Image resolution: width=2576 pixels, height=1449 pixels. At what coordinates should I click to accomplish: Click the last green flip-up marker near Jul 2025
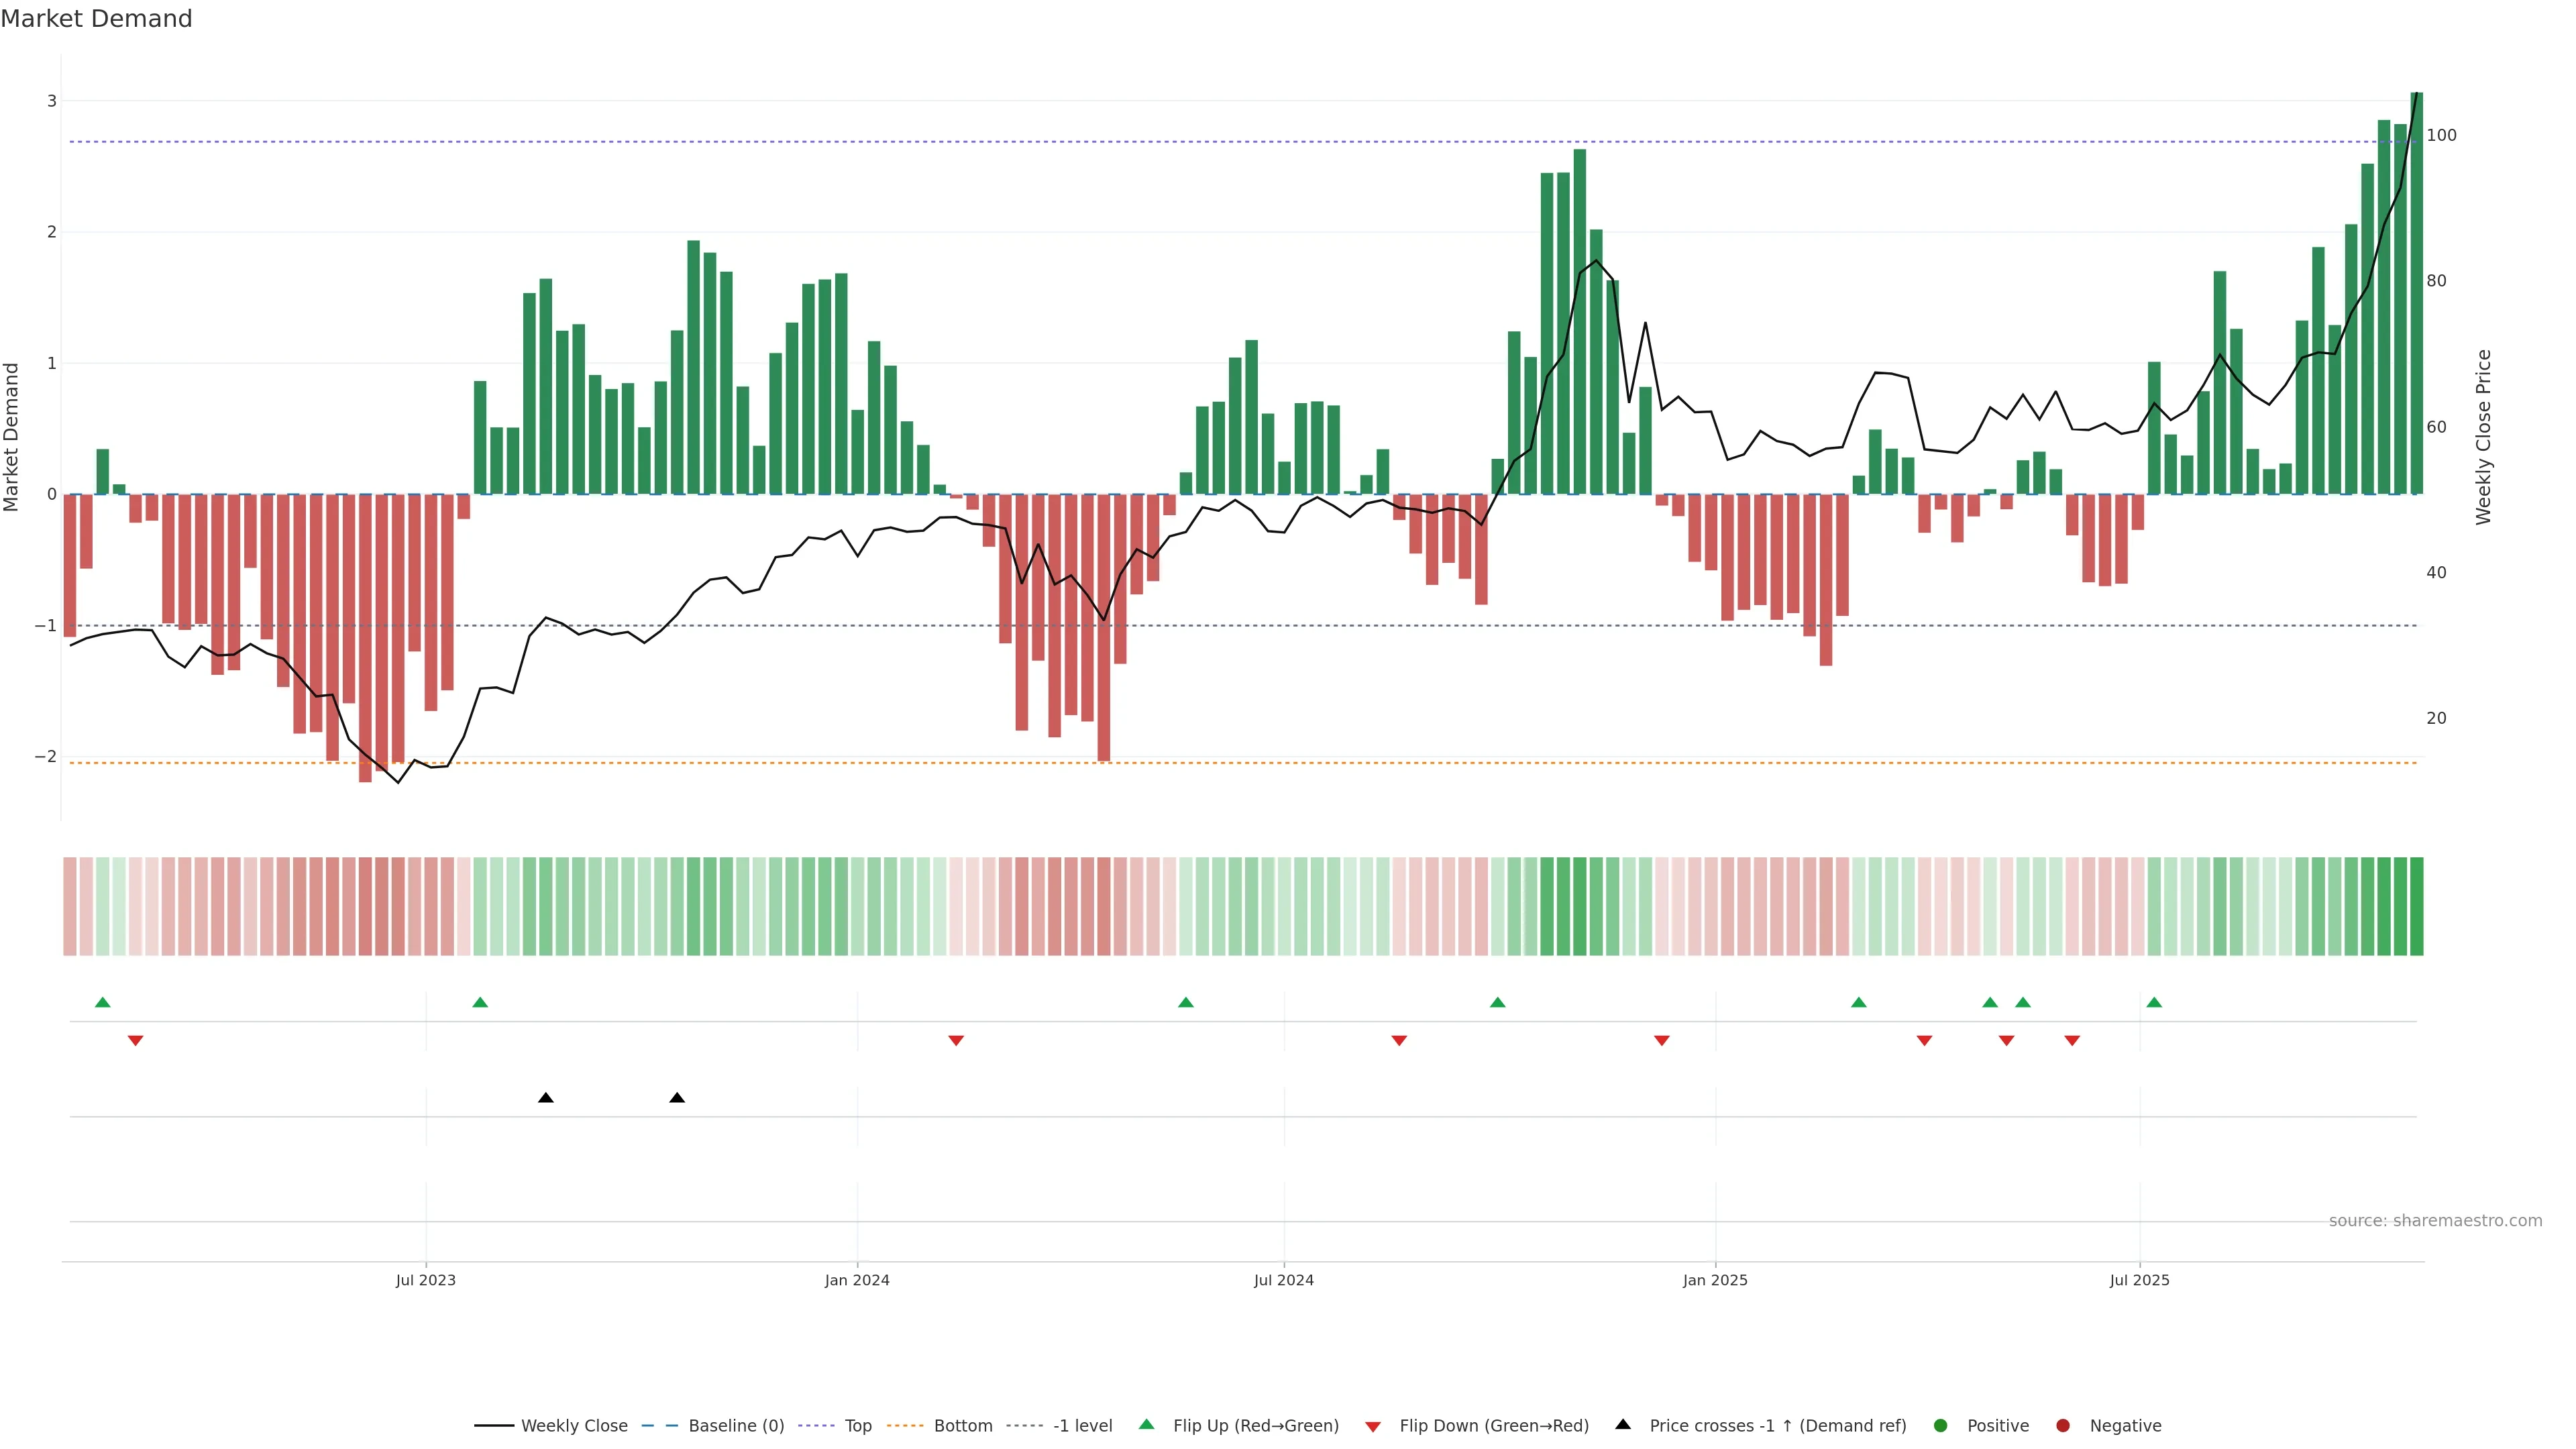pos(2154,1002)
